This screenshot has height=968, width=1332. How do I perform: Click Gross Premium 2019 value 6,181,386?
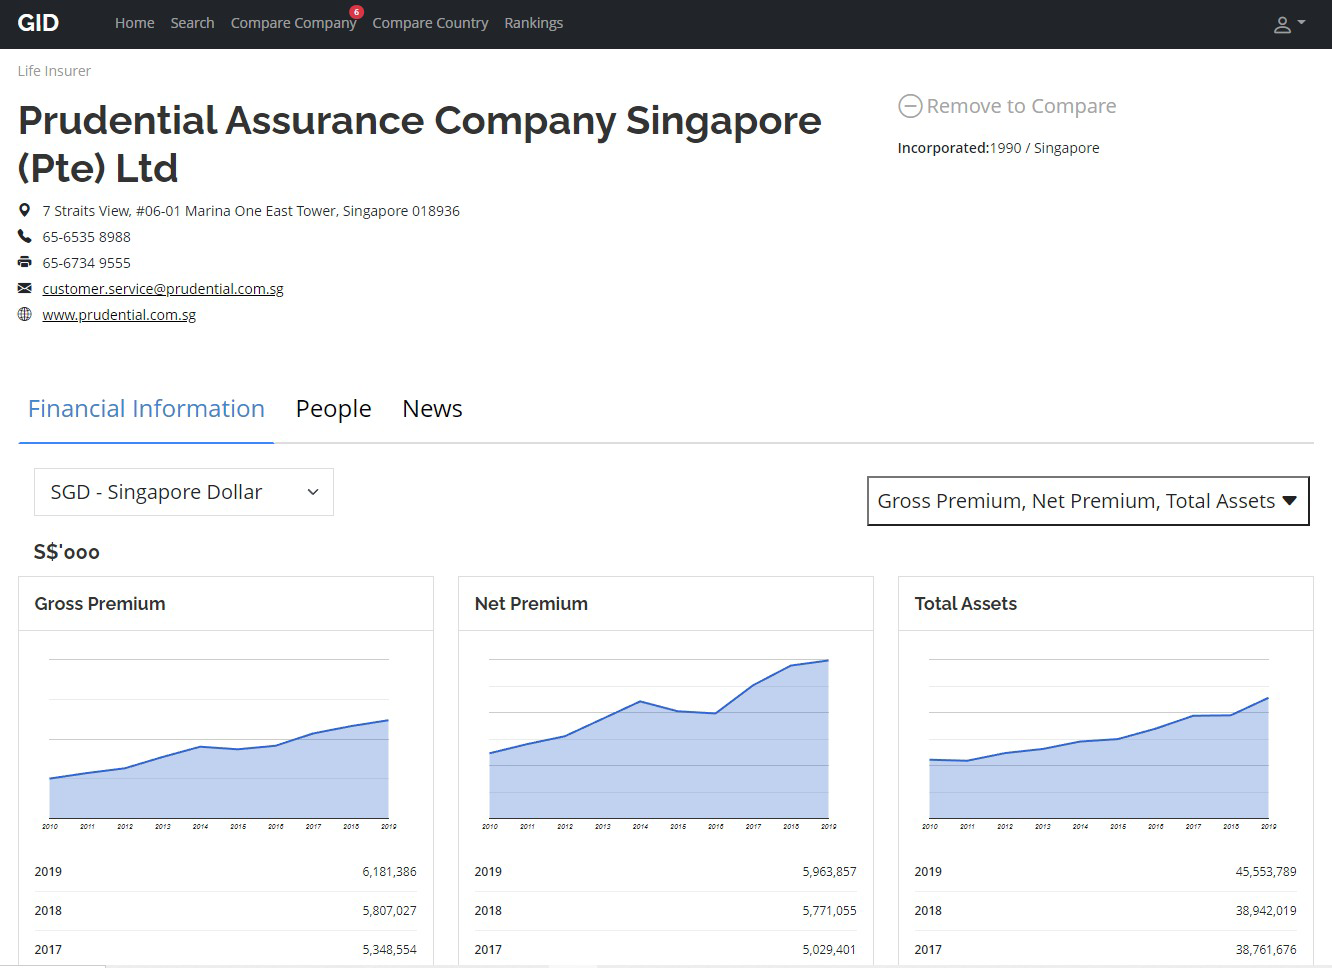coord(389,872)
